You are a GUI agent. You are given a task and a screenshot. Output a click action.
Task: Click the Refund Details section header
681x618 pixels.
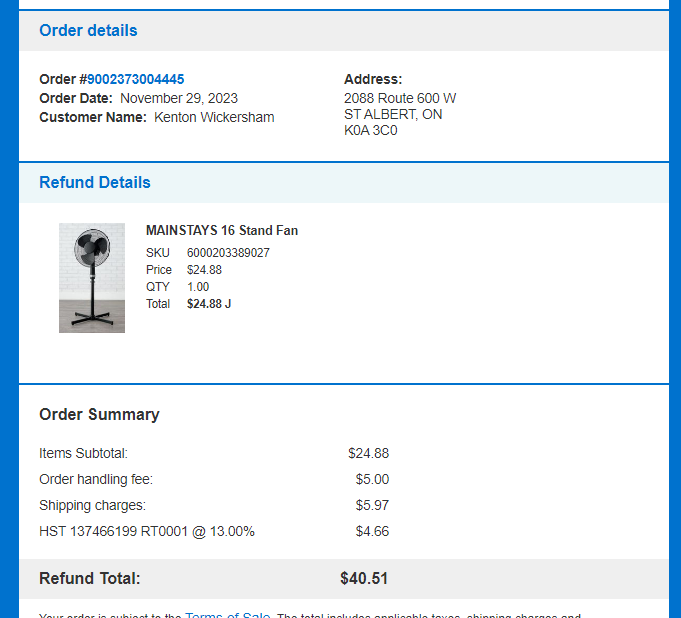[95, 182]
